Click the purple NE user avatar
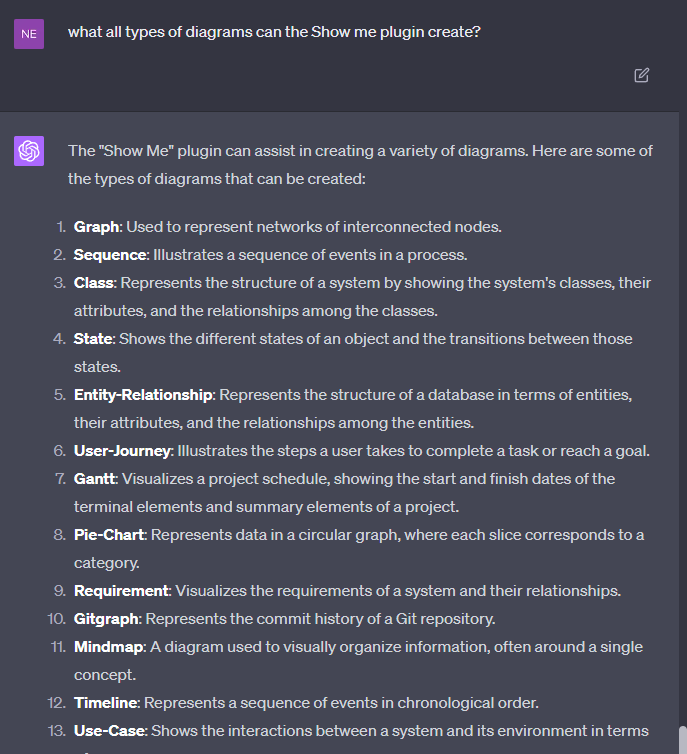The width and height of the screenshot is (687, 754). (29, 34)
